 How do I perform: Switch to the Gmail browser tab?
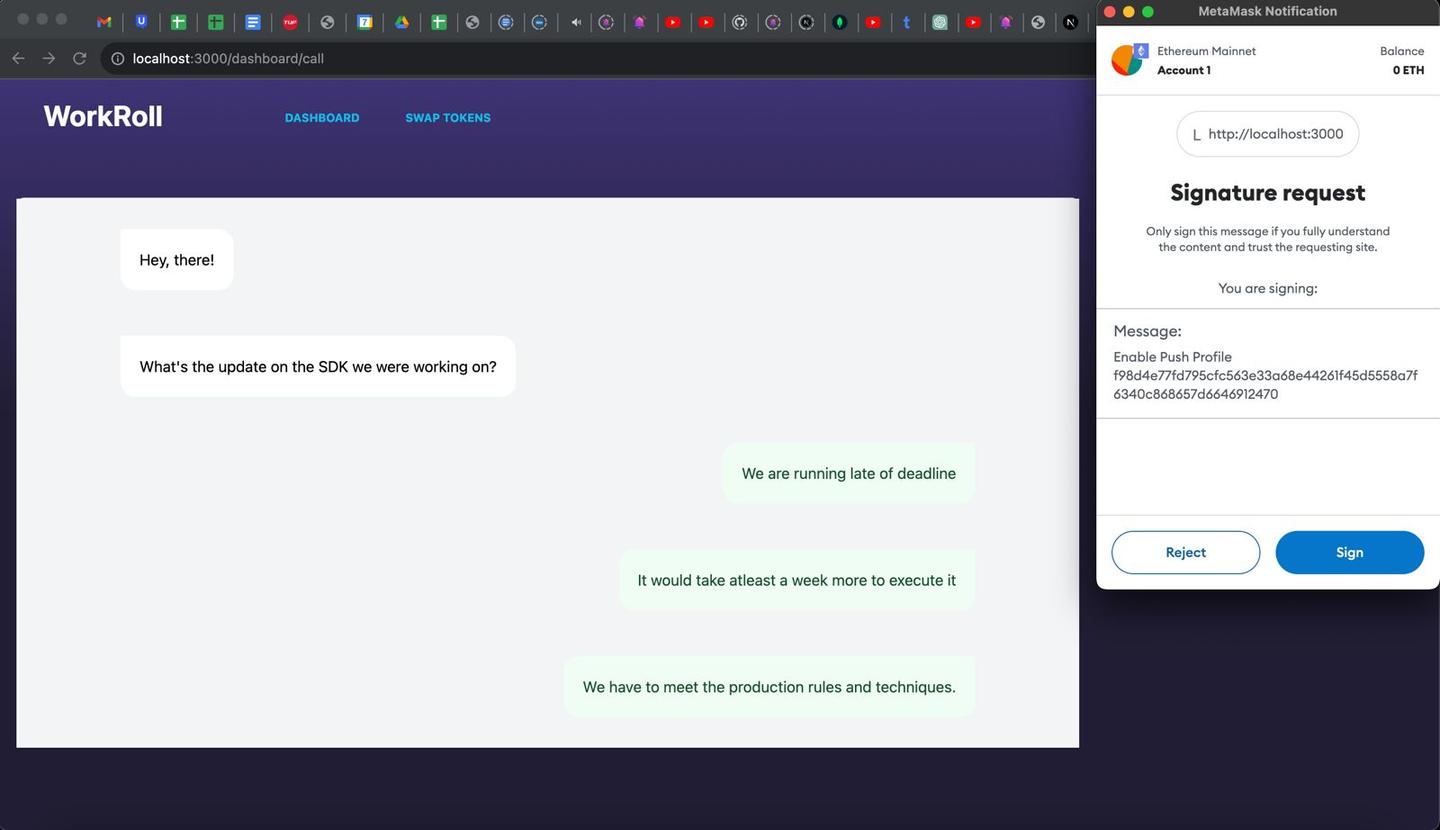click(104, 21)
